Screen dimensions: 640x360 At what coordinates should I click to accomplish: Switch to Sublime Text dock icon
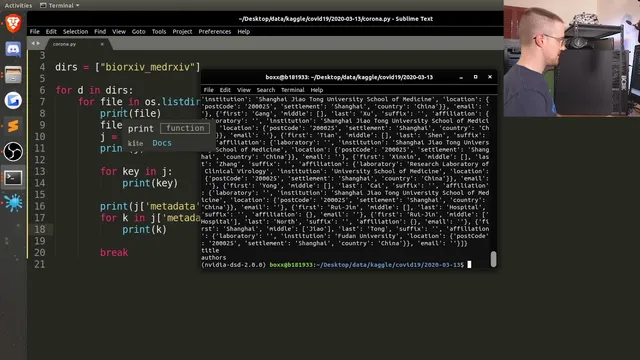click(13, 126)
